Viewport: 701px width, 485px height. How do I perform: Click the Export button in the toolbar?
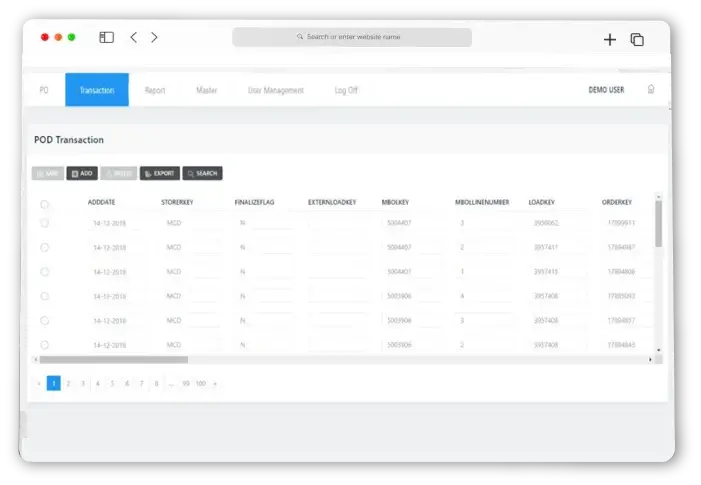pyautogui.click(x=160, y=173)
